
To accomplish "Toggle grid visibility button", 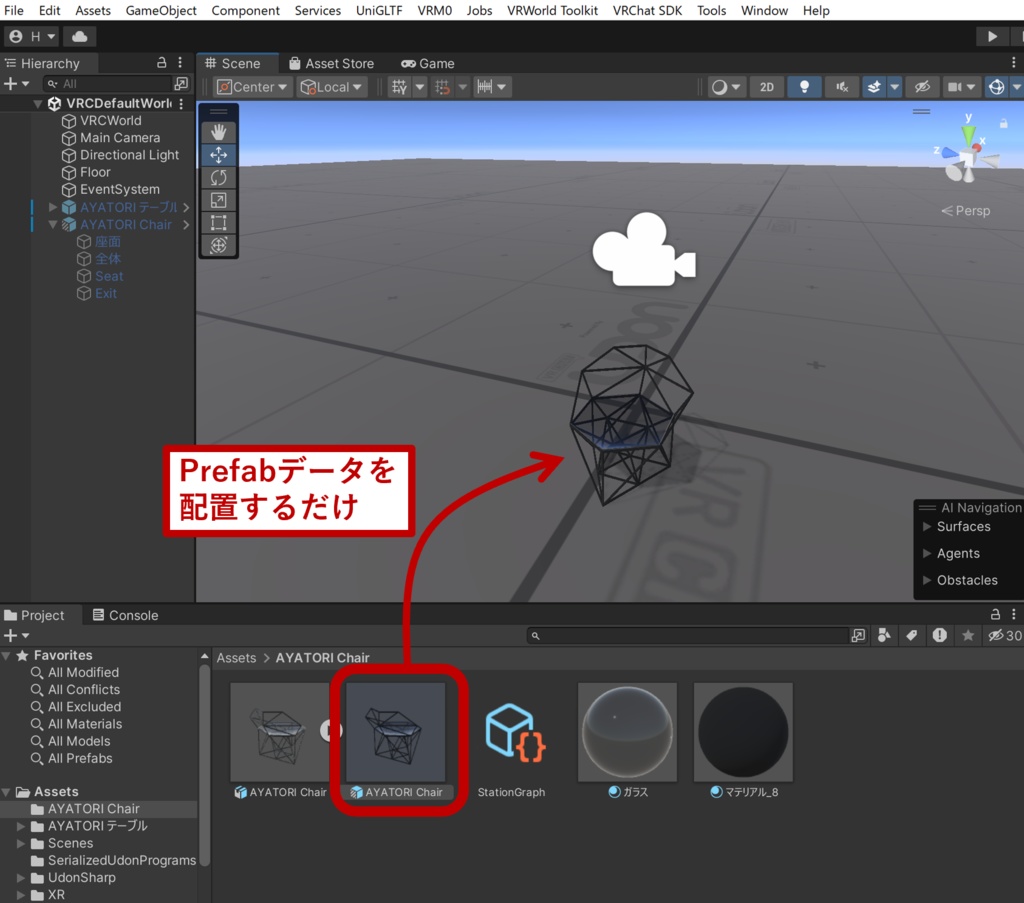I will click(x=399, y=87).
